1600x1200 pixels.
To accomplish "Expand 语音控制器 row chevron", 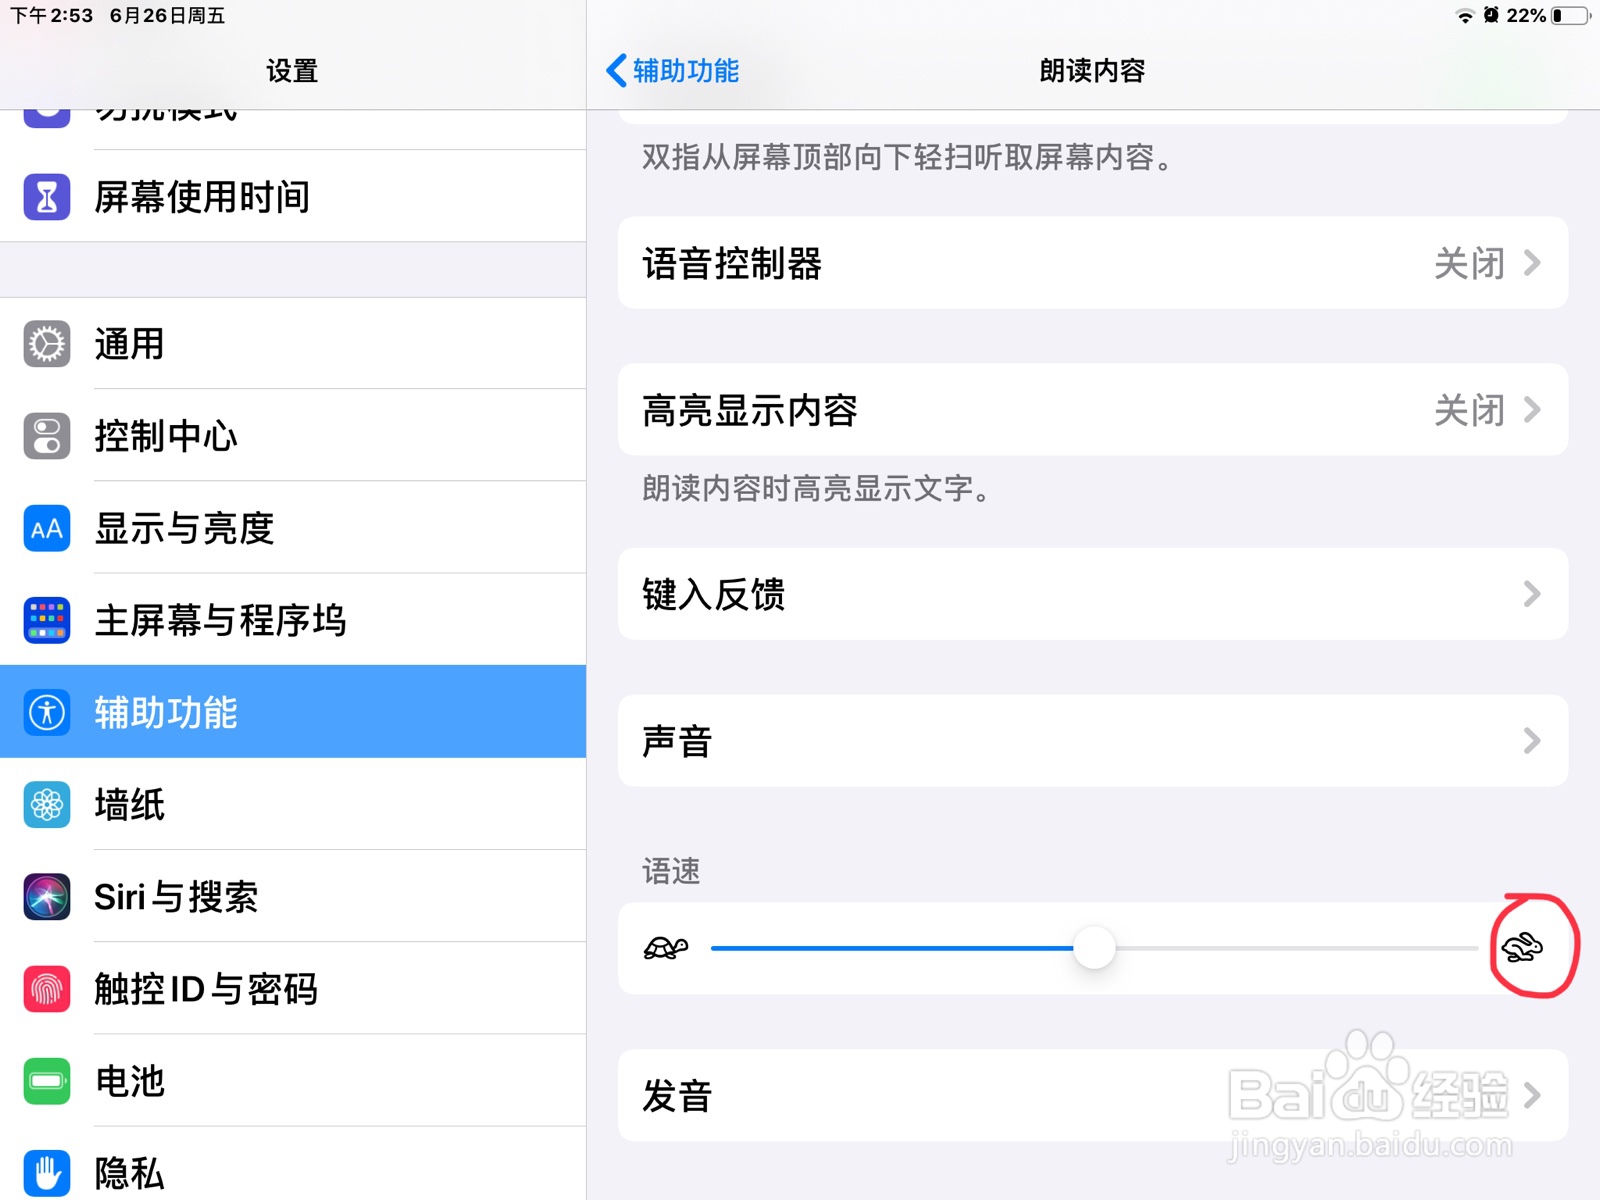I will pos(1532,263).
